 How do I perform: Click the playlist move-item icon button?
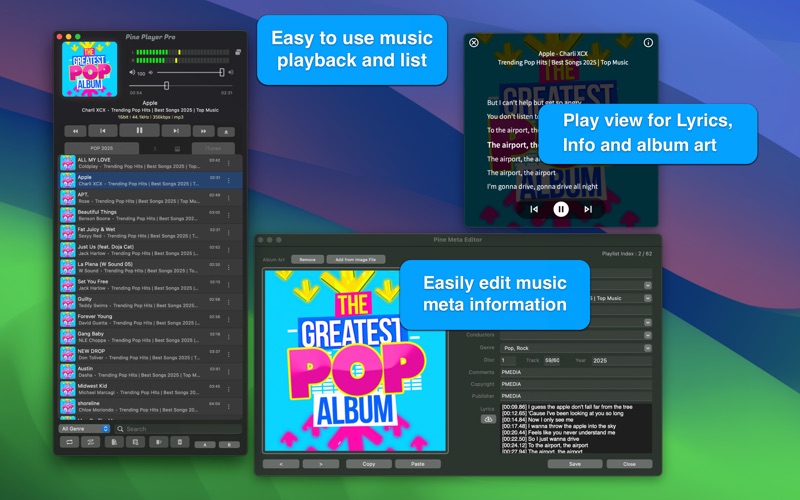click(159, 442)
